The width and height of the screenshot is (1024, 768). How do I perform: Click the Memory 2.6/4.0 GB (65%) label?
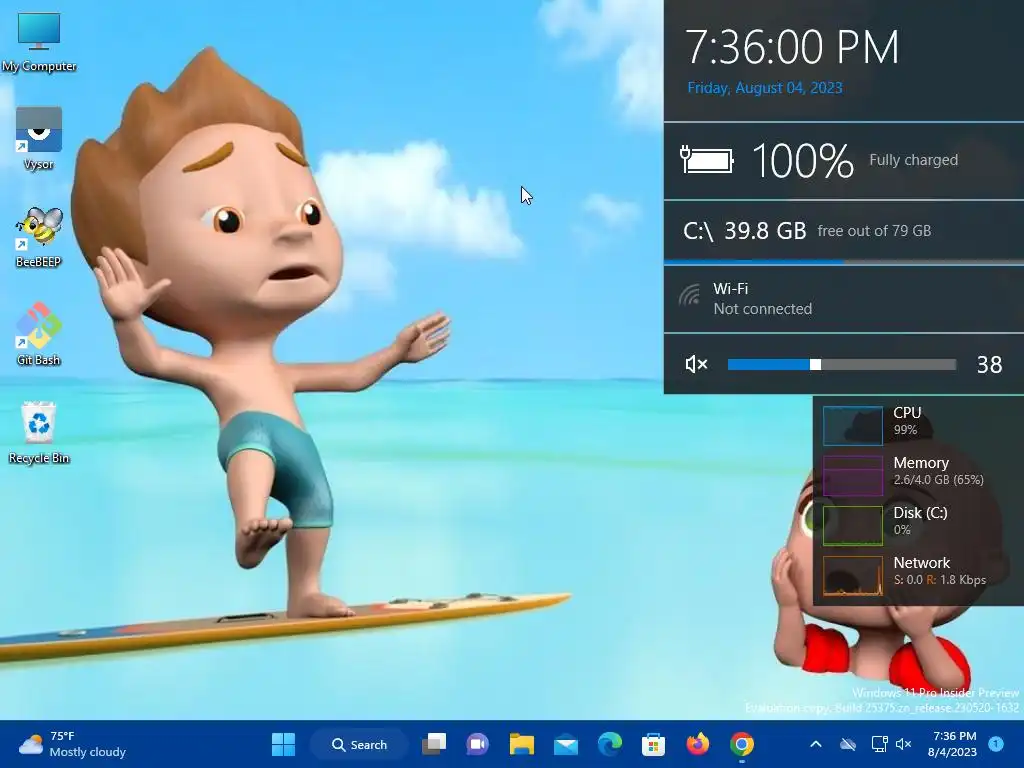(x=938, y=471)
